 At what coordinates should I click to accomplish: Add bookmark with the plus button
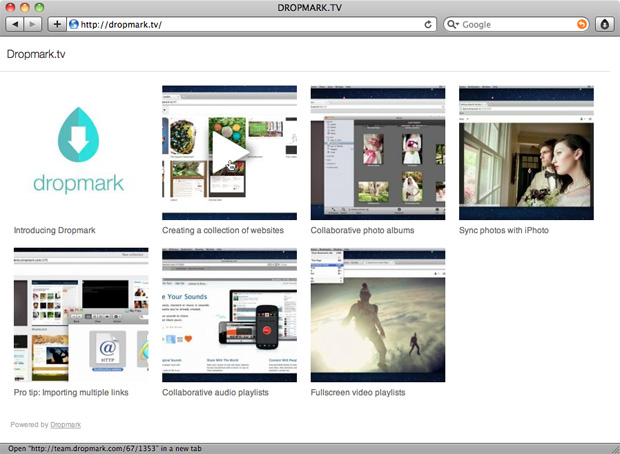click(57, 25)
